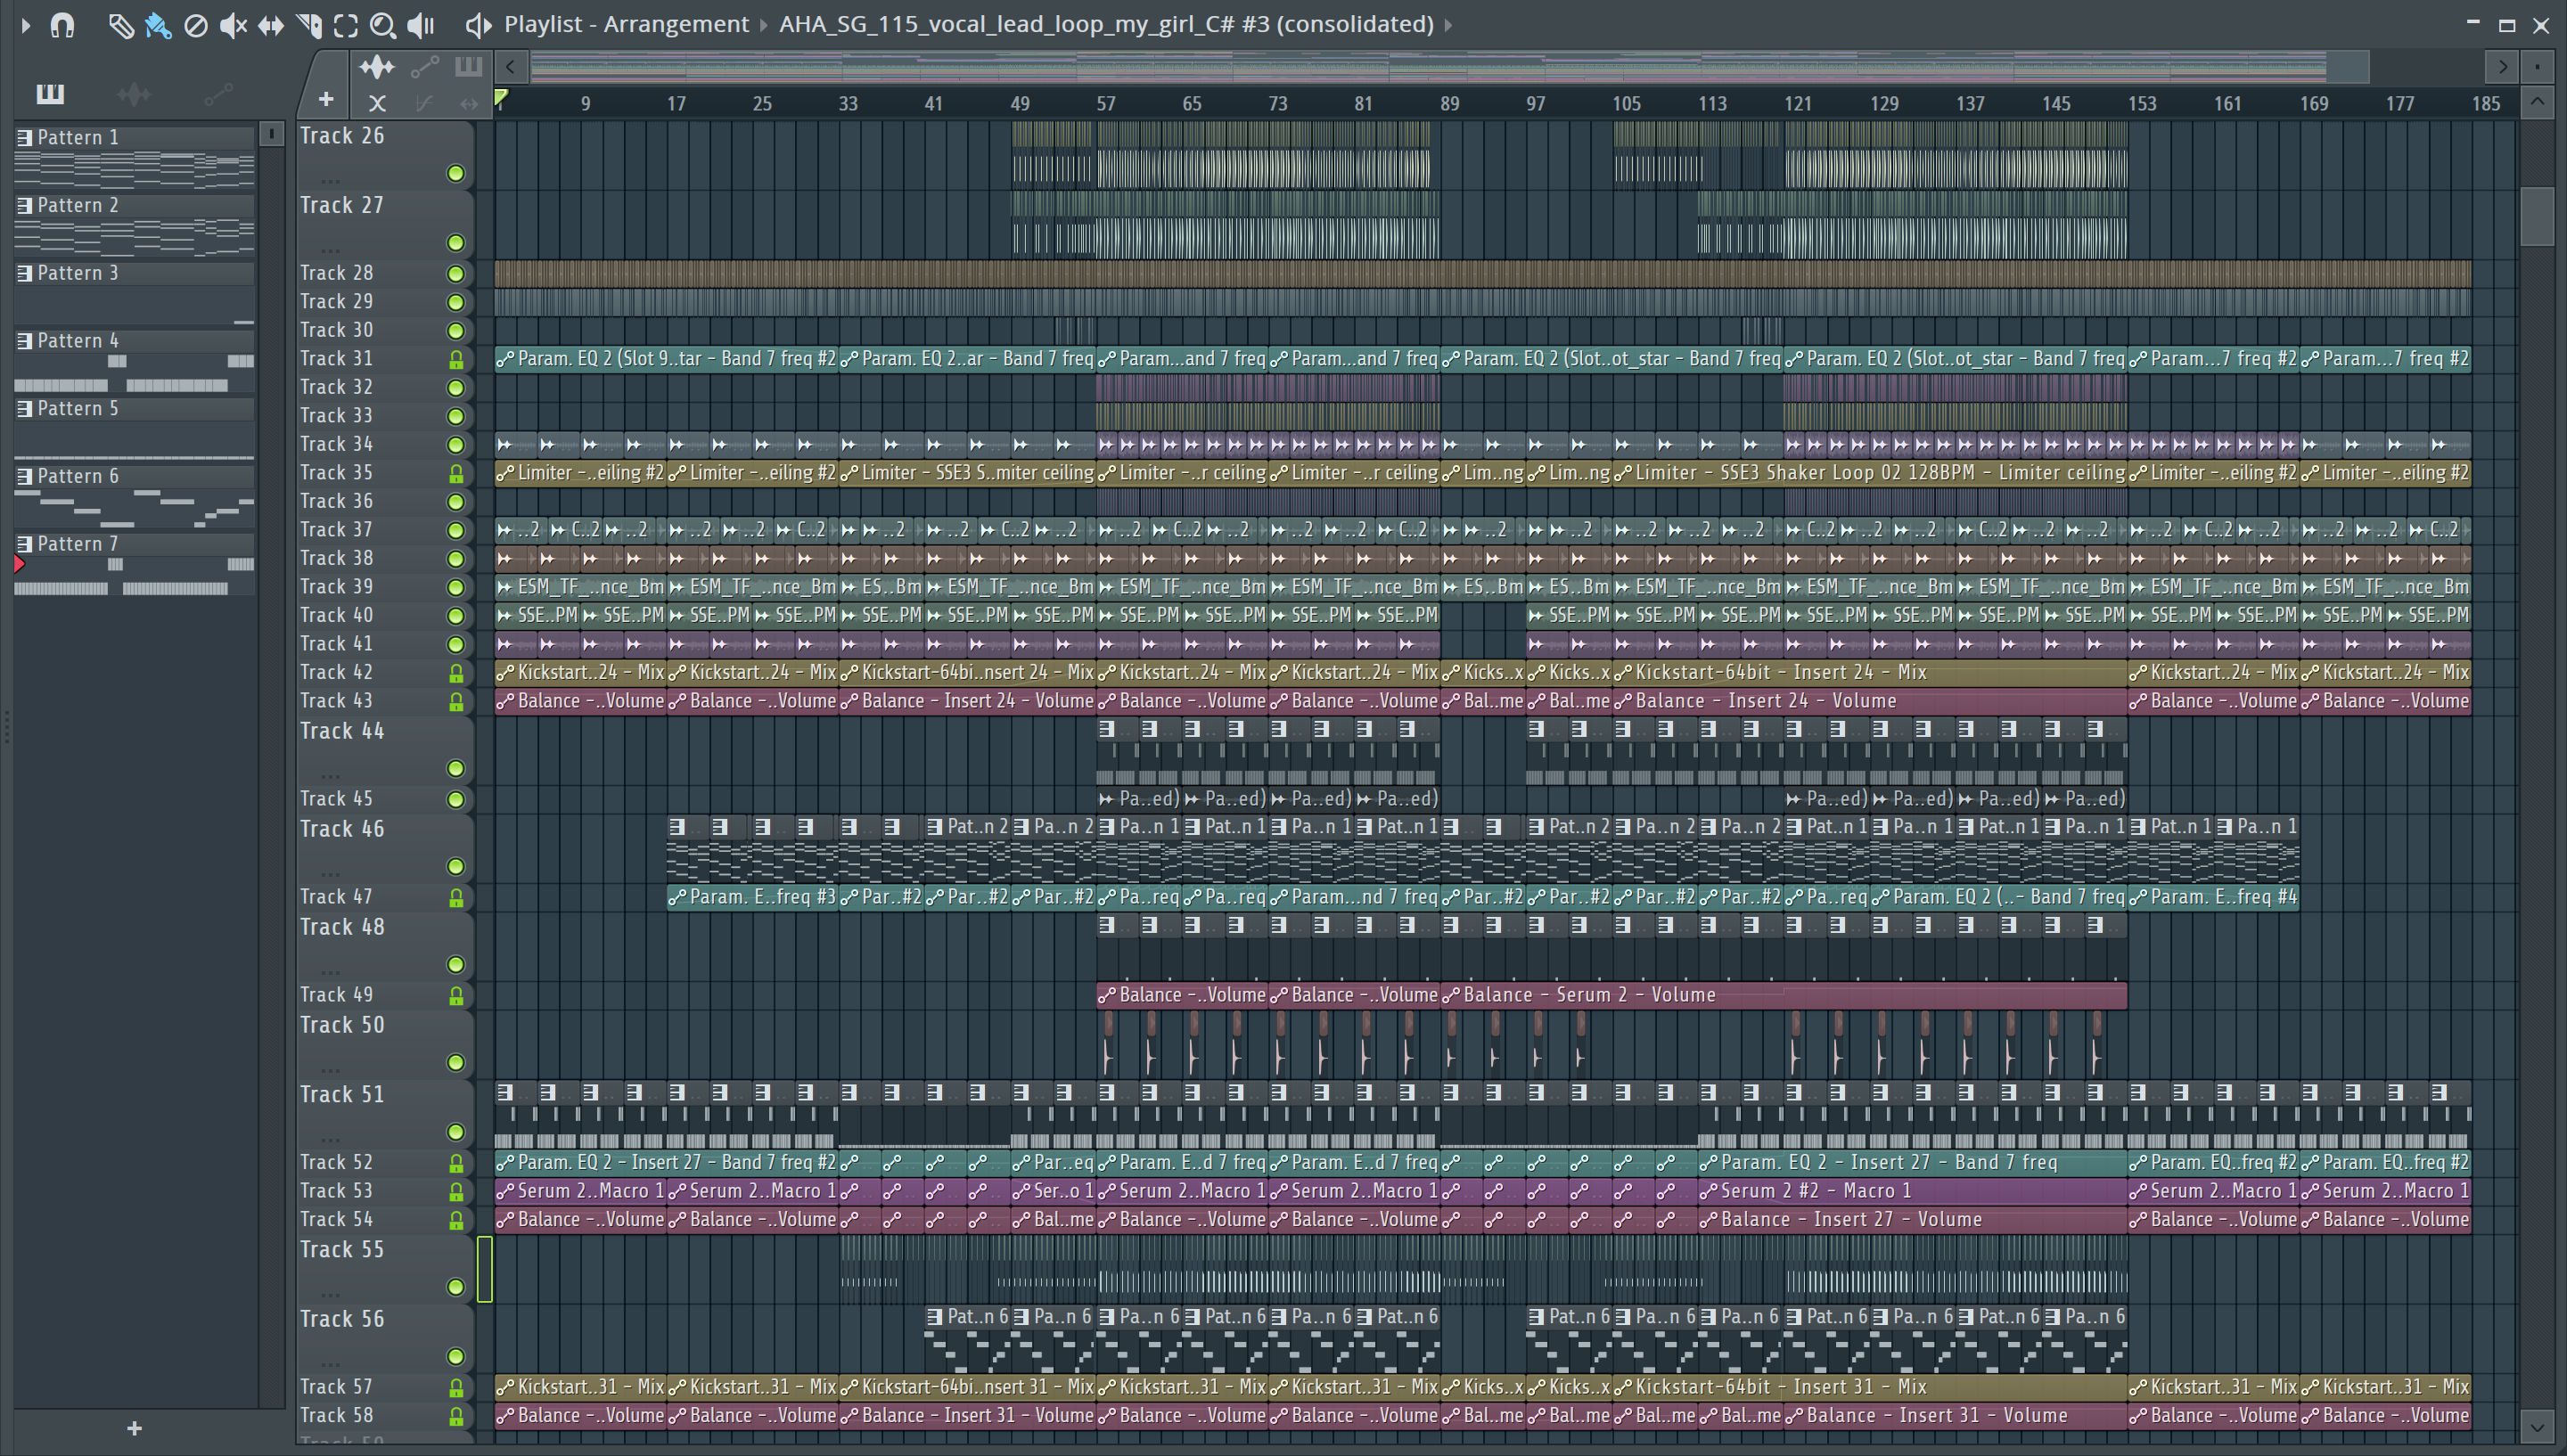Image resolution: width=2567 pixels, height=1456 pixels.
Task: Click the lock icon on Track 49
Action: tap(456, 996)
